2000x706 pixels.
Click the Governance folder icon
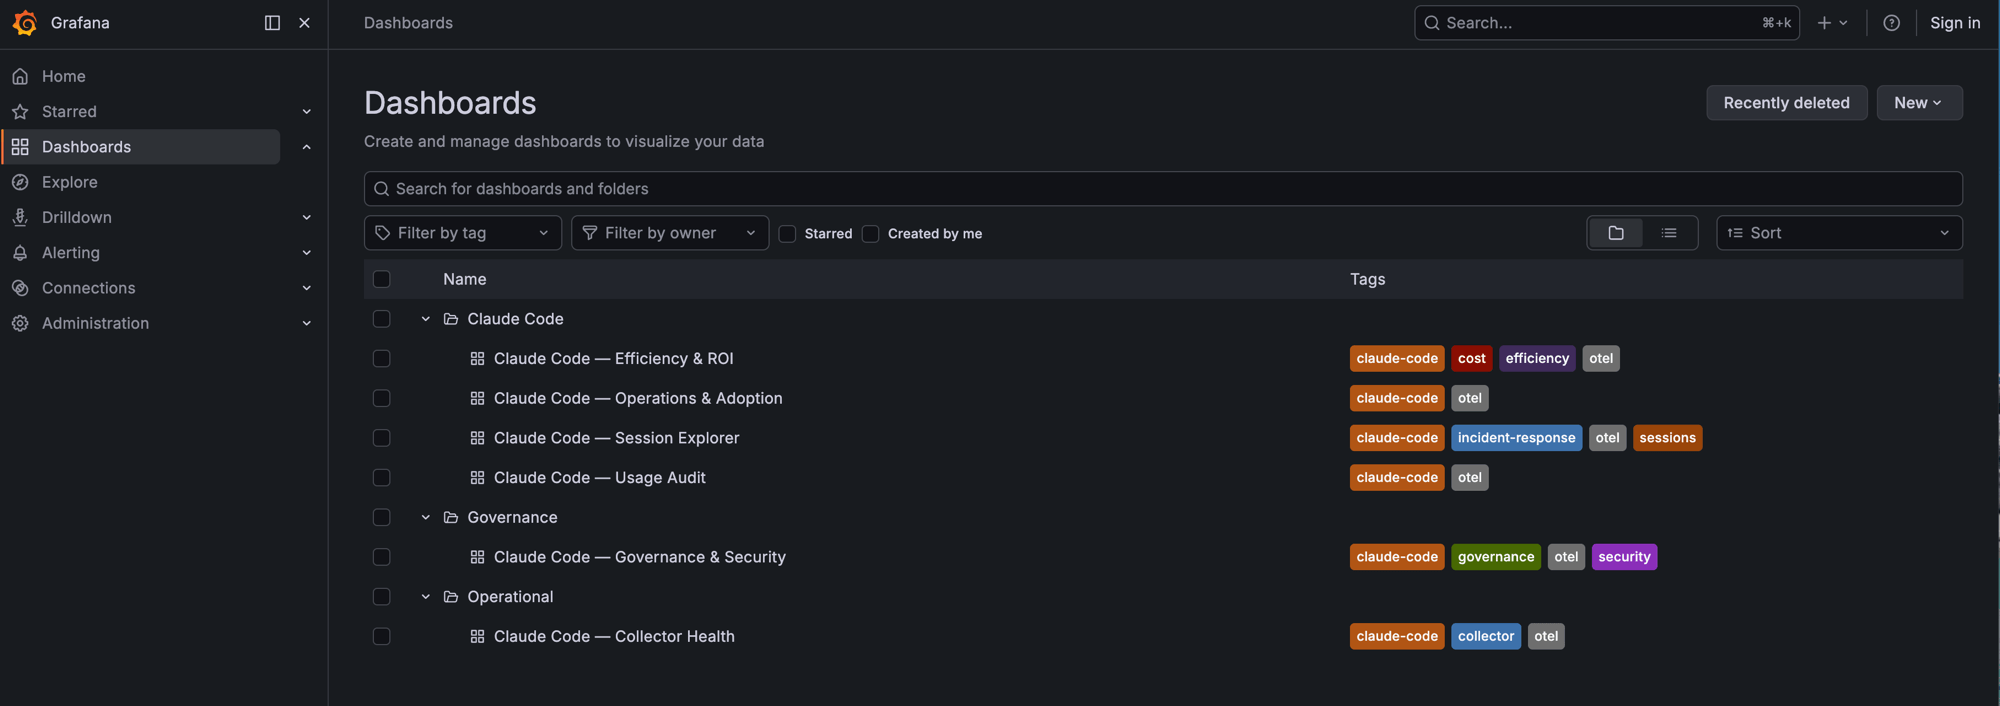[451, 517]
